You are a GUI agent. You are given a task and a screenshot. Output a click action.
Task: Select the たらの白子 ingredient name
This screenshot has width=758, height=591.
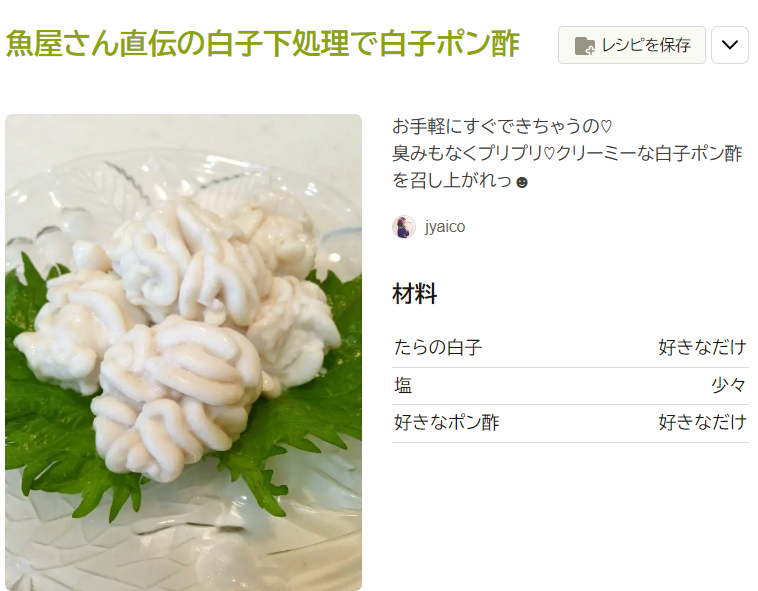tap(437, 347)
